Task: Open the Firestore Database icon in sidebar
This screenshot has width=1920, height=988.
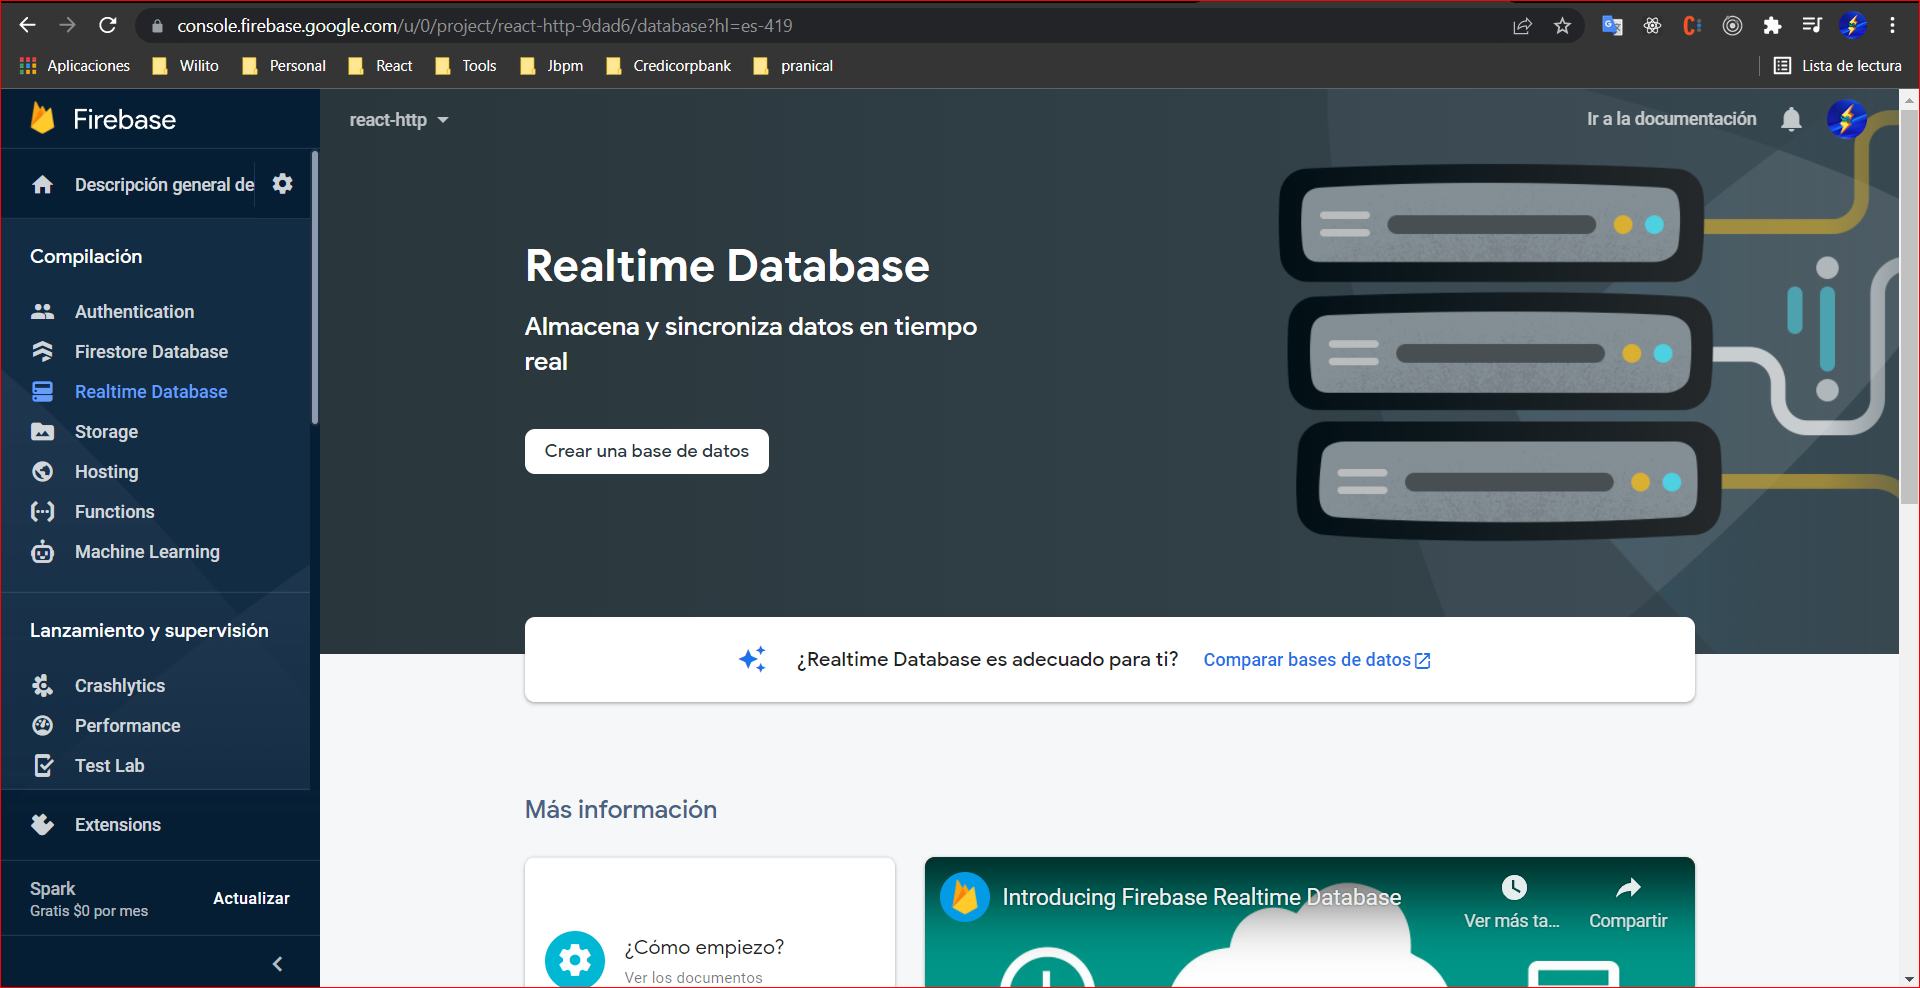Action: point(43,352)
